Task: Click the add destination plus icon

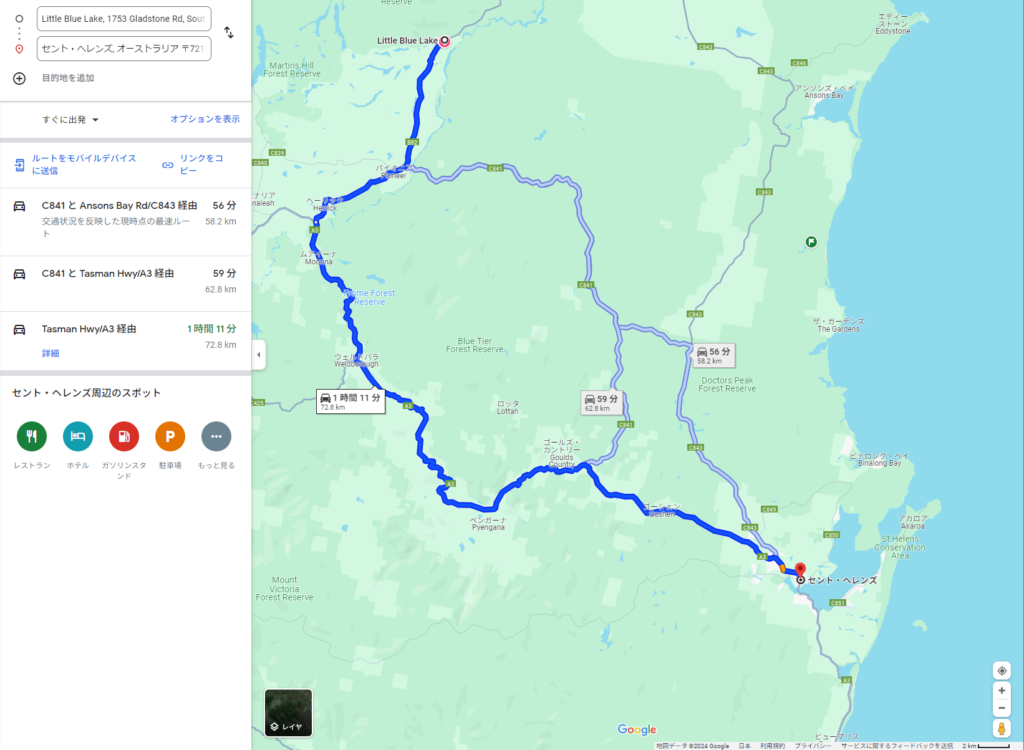Action: click(20, 78)
